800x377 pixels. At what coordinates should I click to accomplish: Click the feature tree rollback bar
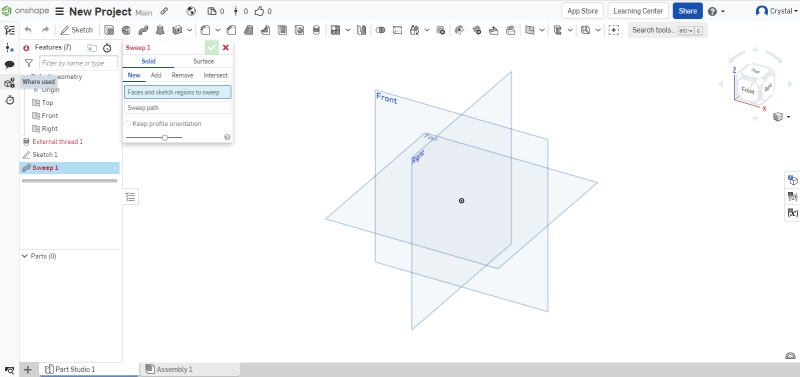(69, 181)
